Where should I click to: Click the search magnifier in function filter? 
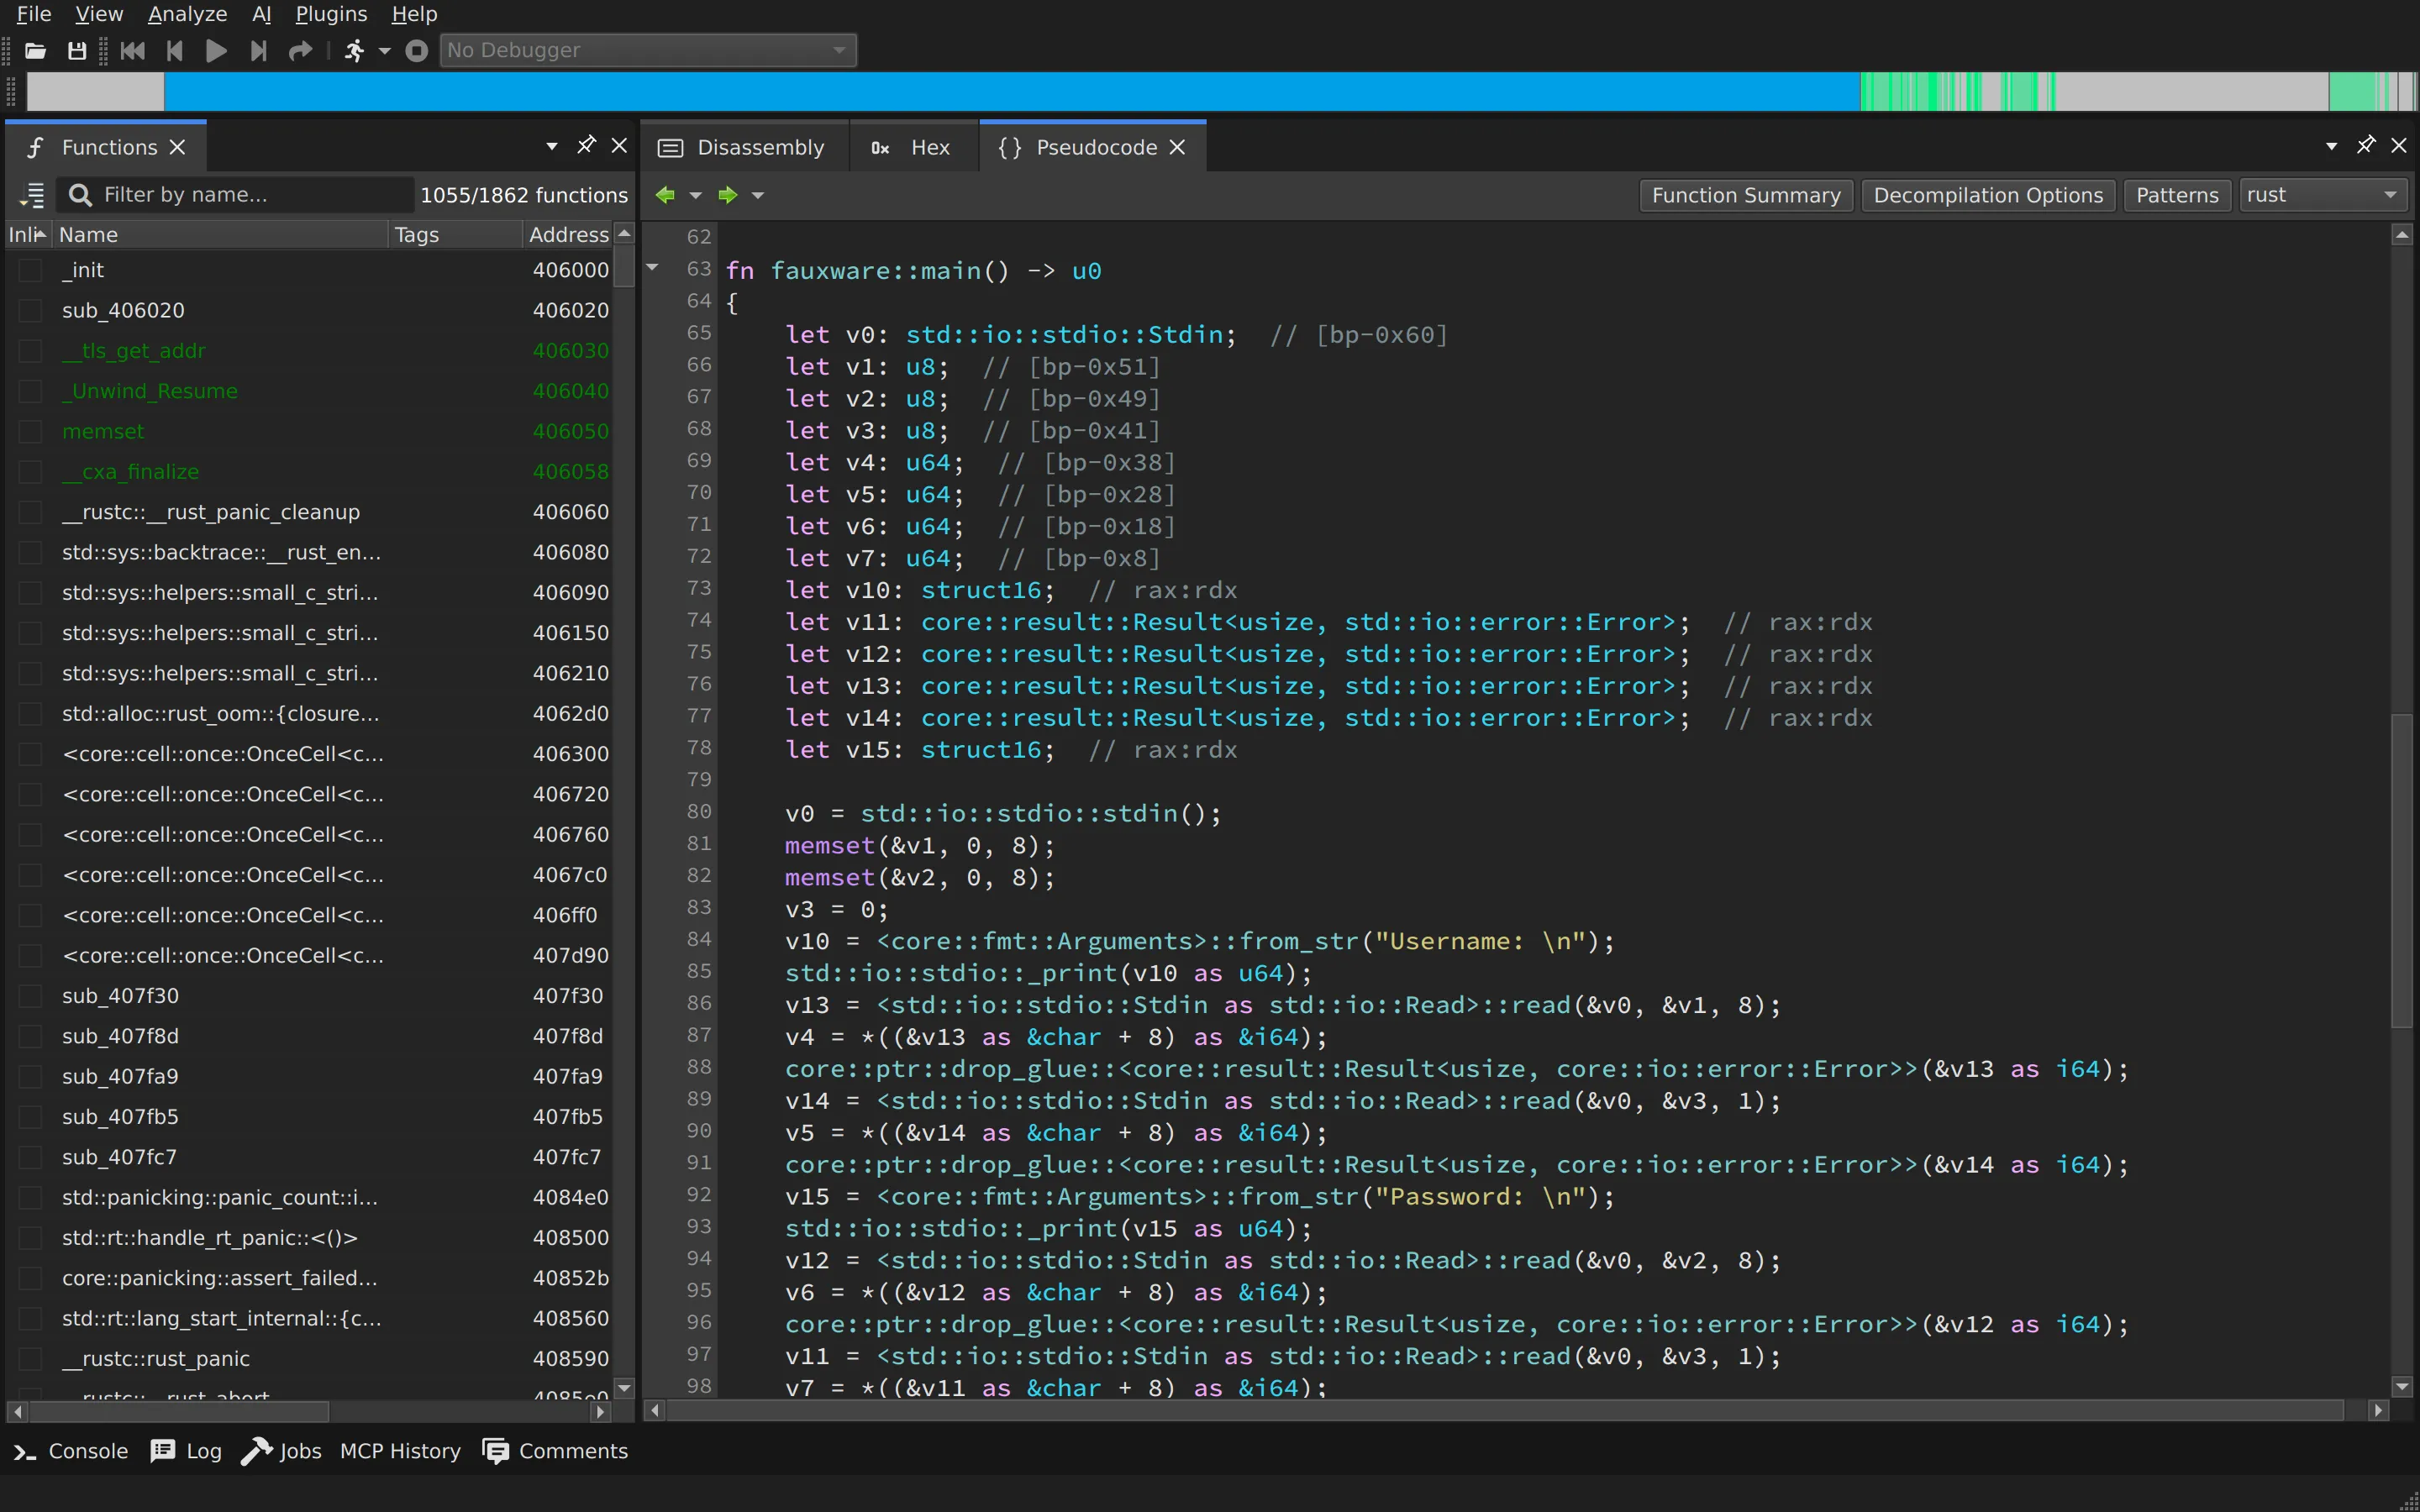pos(80,195)
